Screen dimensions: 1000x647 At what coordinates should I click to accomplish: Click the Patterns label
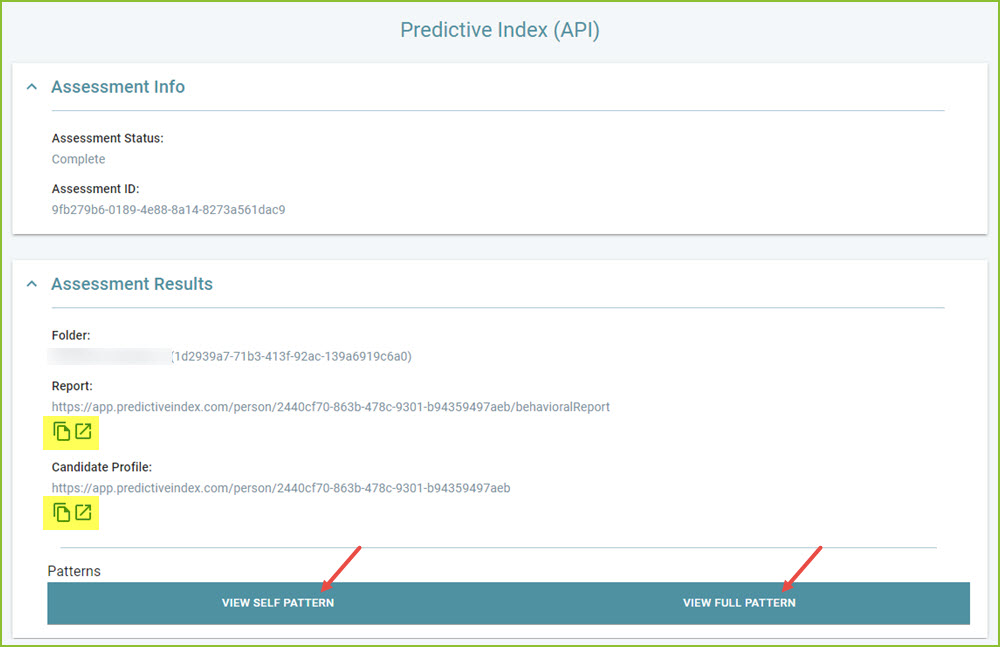pyautogui.click(x=74, y=571)
